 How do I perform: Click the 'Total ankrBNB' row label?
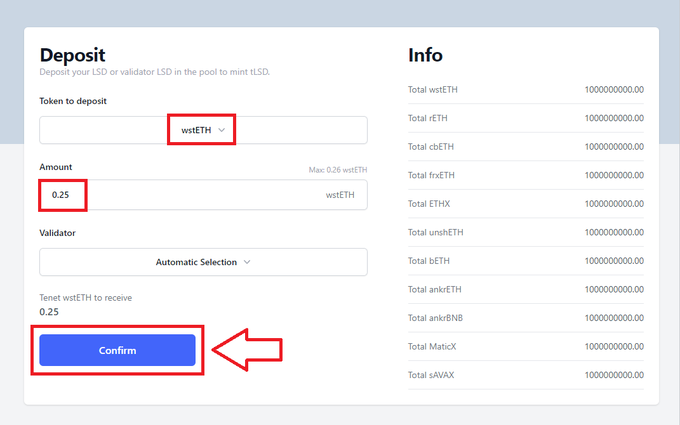pyautogui.click(x=435, y=318)
